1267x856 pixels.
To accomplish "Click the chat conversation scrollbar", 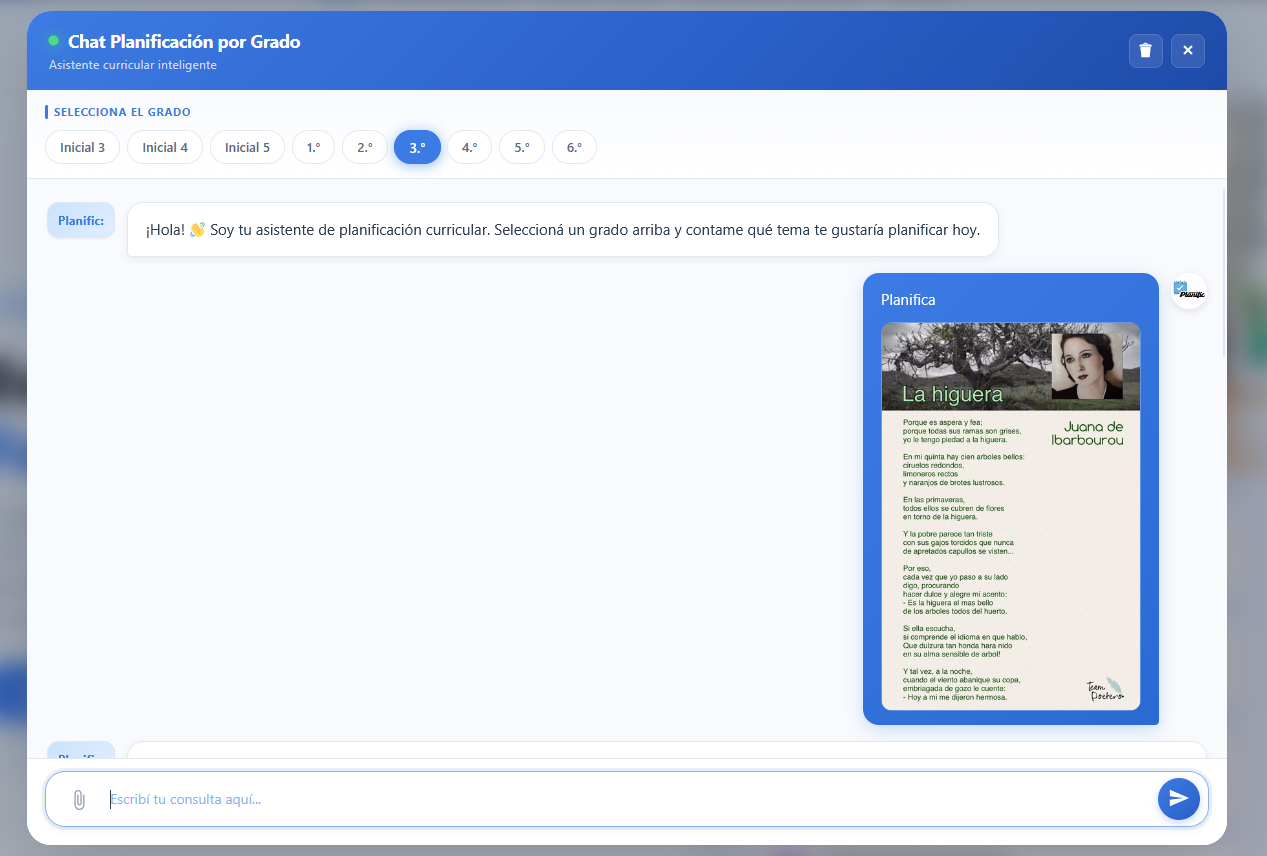I will (1224, 270).
